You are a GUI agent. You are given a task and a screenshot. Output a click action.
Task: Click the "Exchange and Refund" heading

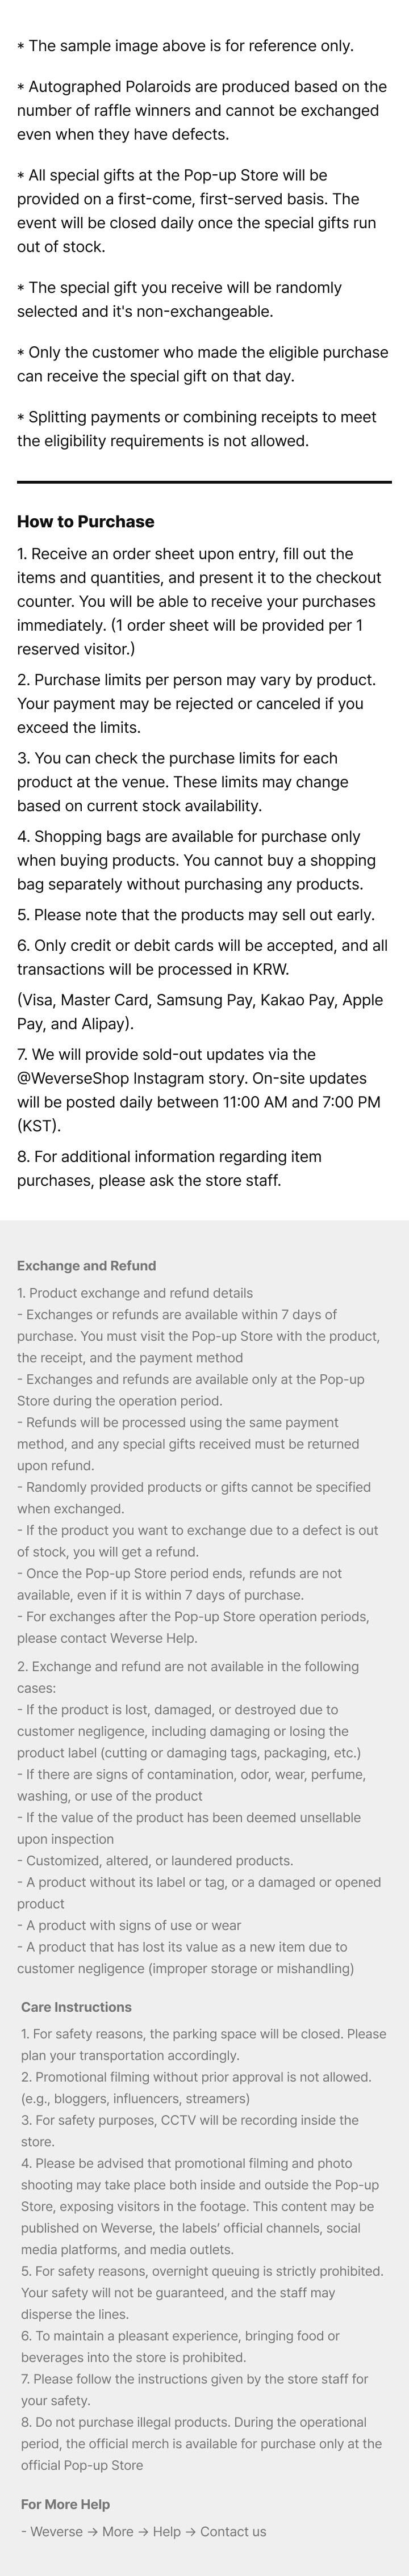click(86, 1265)
